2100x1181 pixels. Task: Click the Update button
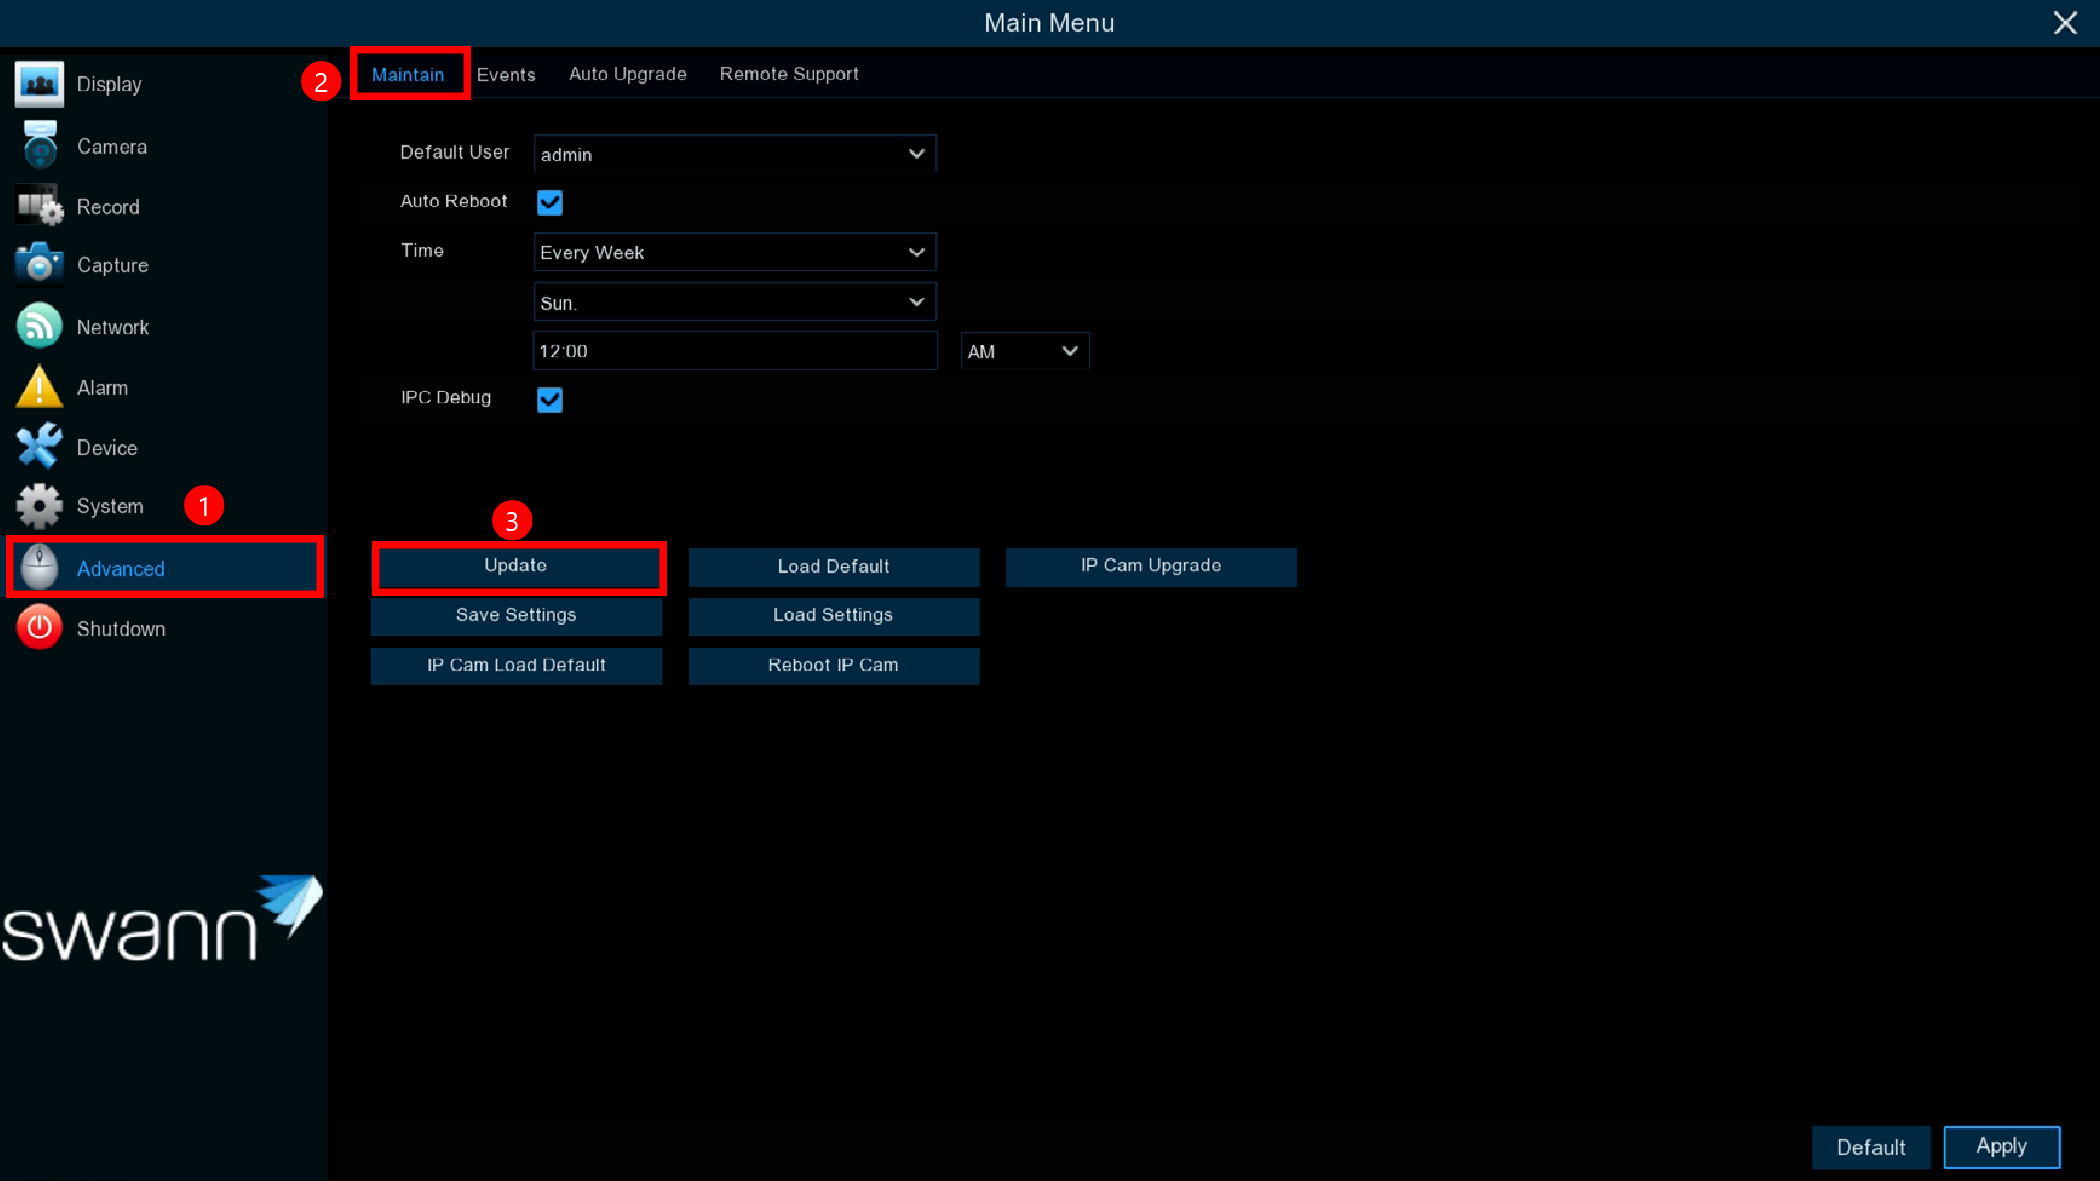point(517,566)
